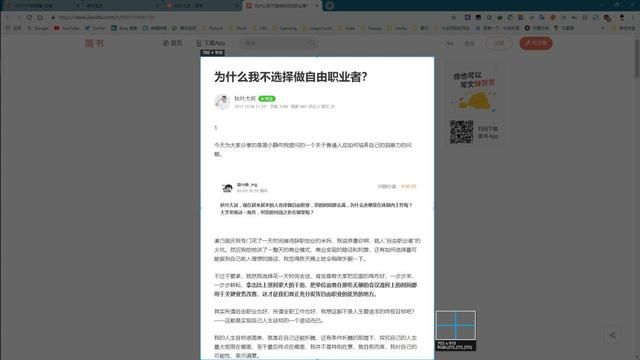
Task: Click the QR code for the Jianshu App
Action: (461, 132)
